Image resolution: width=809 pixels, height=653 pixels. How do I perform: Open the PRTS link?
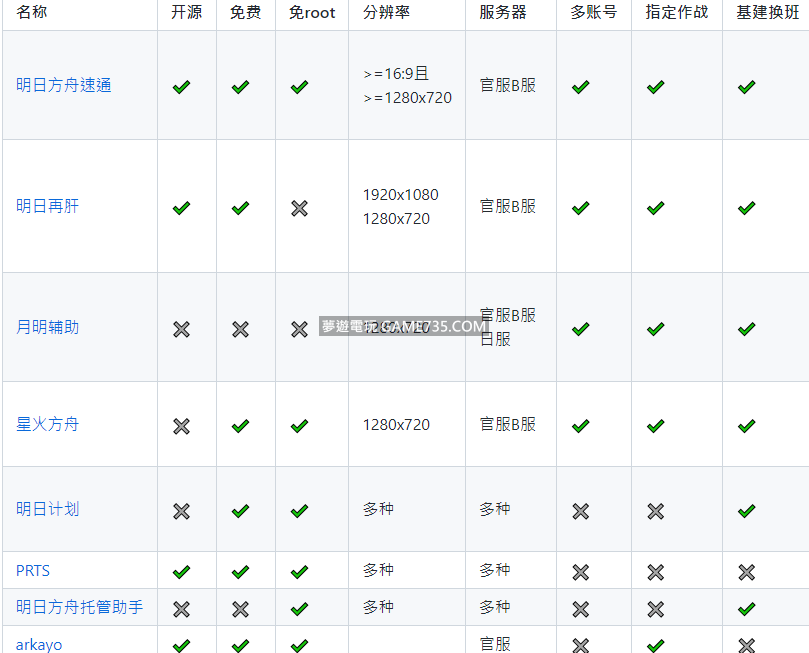[x=33, y=571]
